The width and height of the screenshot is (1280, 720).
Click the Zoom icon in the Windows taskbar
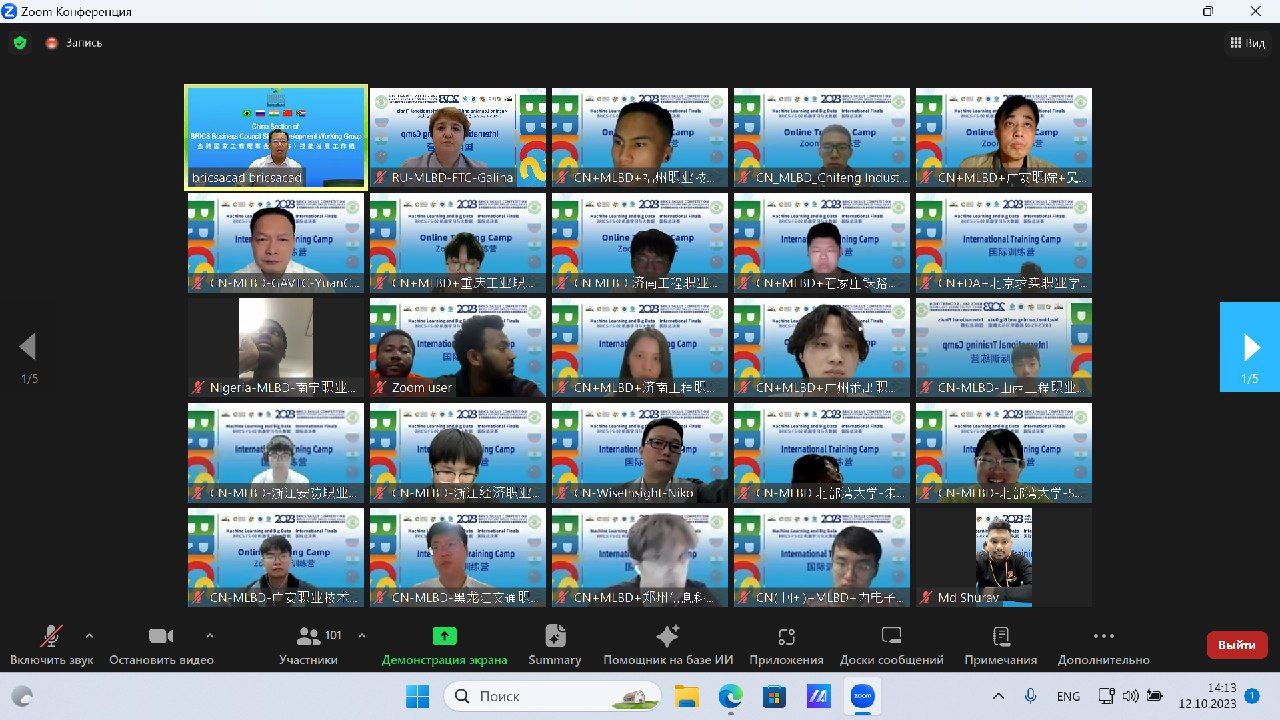[x=862, y=696]
